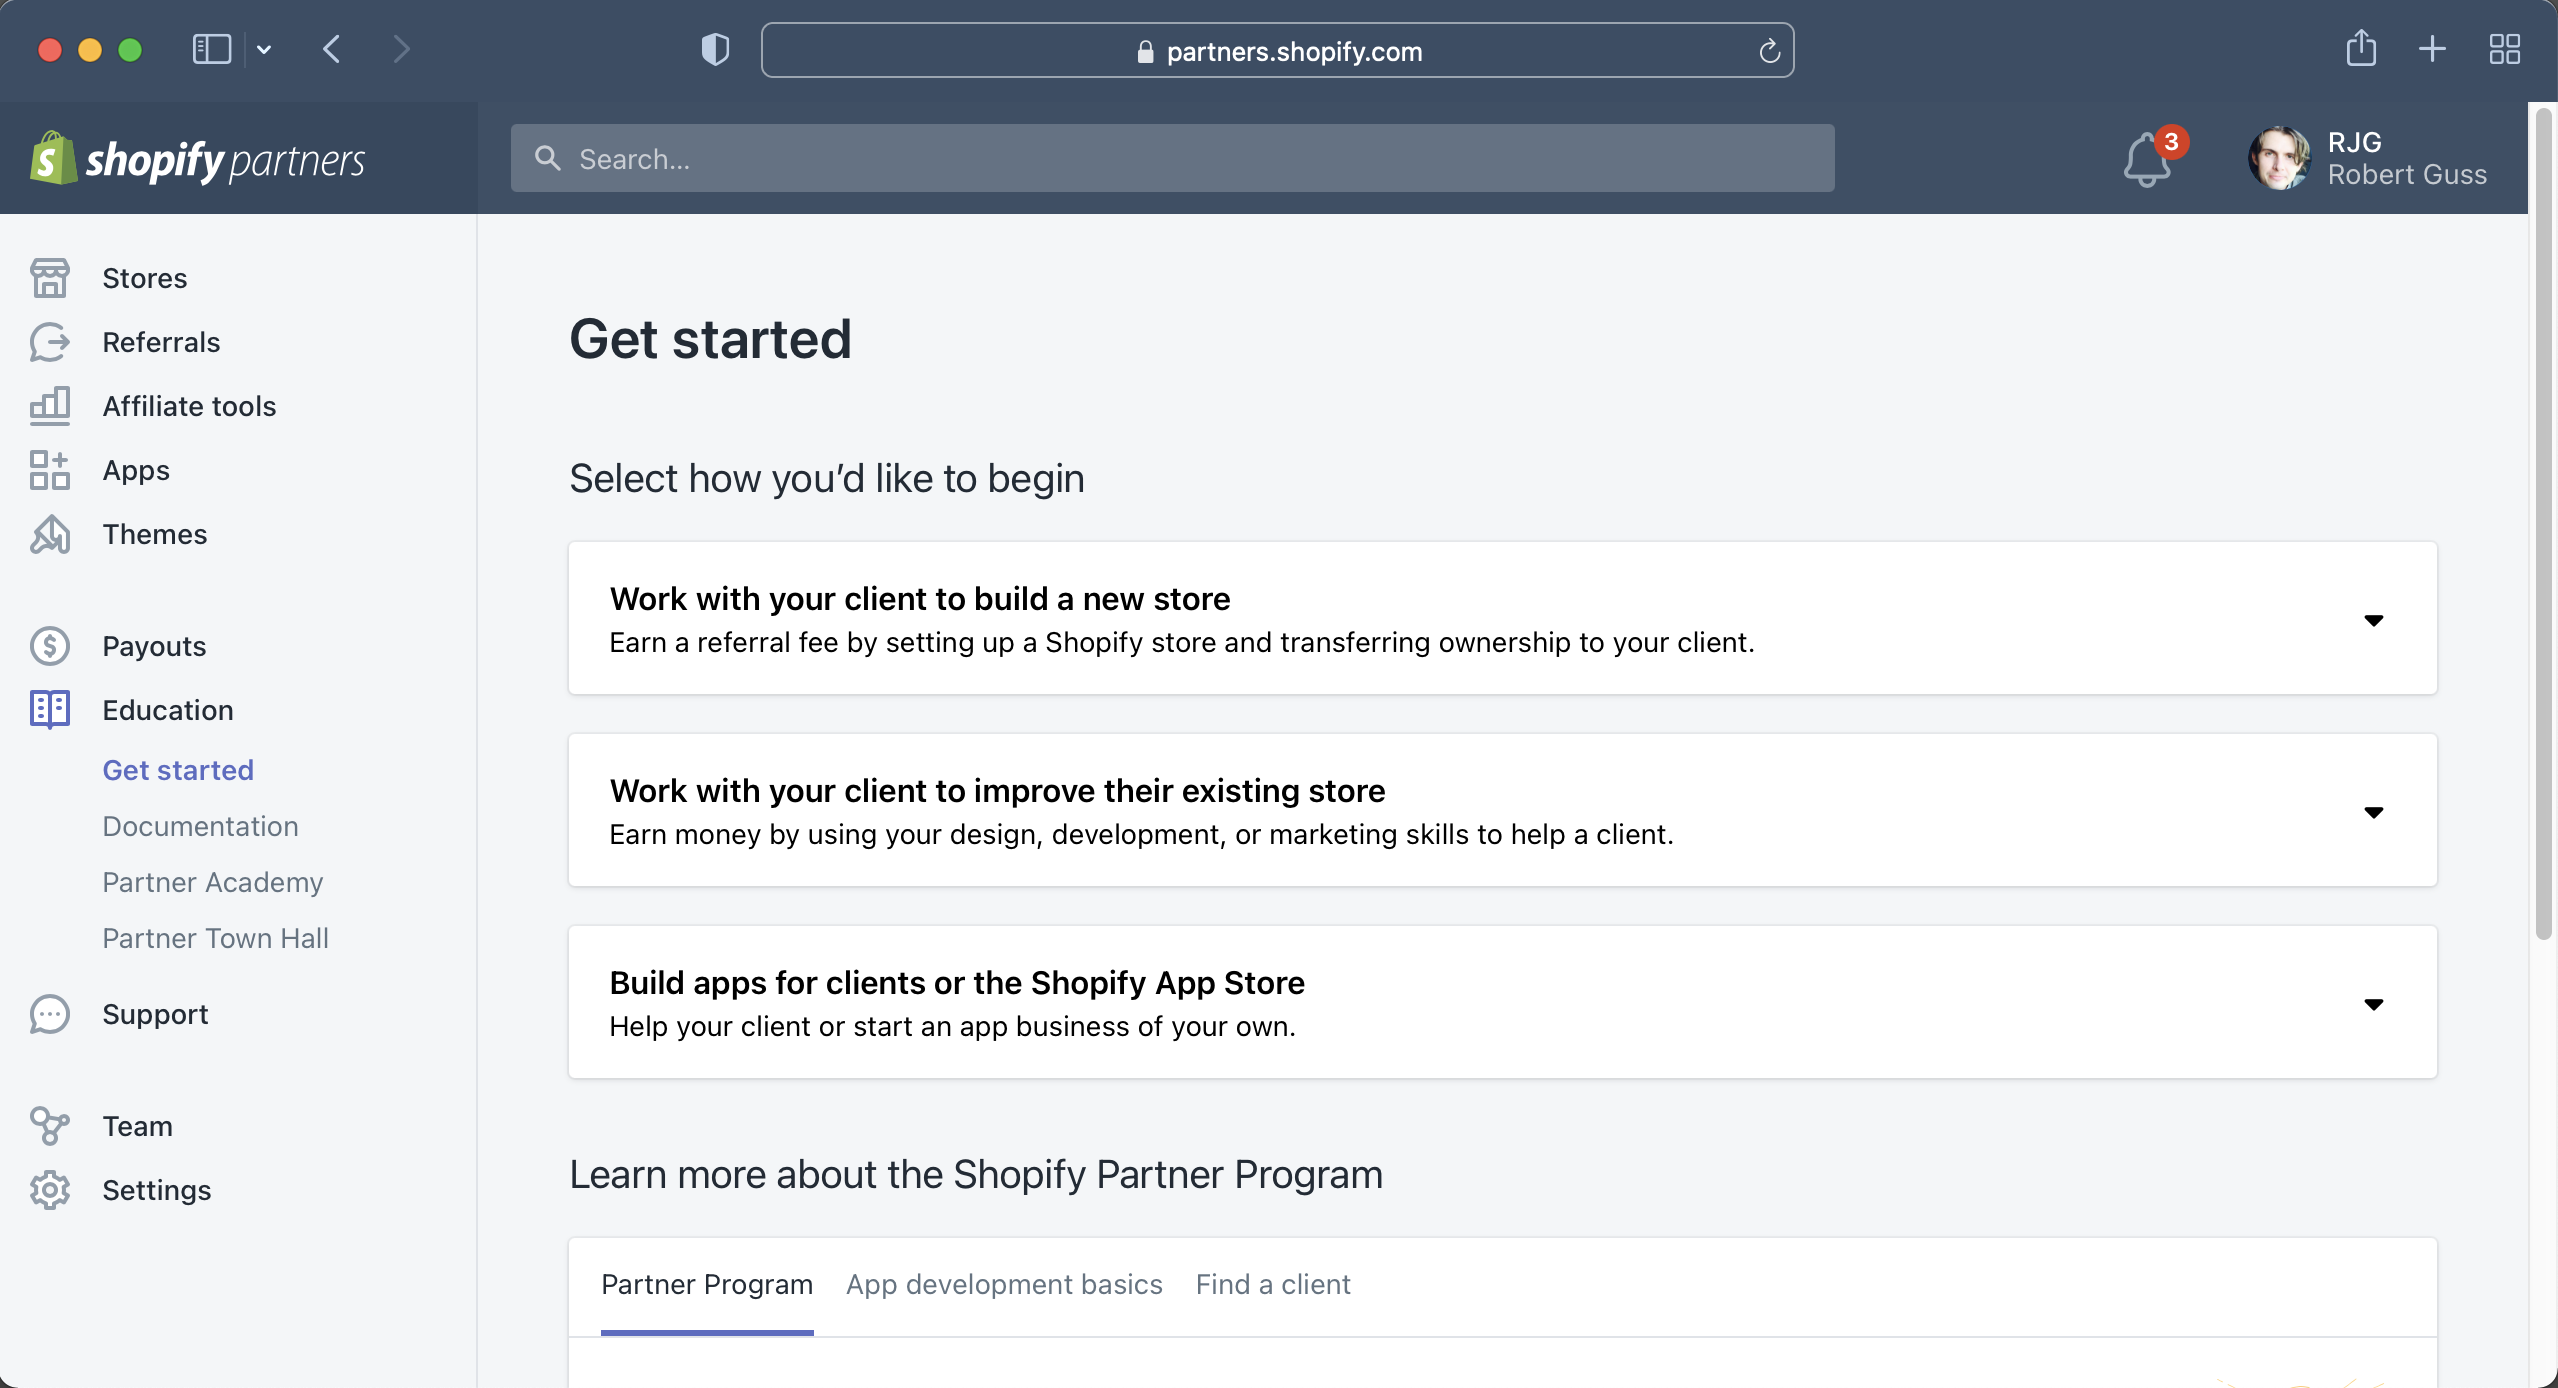This screenshot has width=2558, height=1388.
Task: Open Education label in sidebar
Action: tap(168, 710)
